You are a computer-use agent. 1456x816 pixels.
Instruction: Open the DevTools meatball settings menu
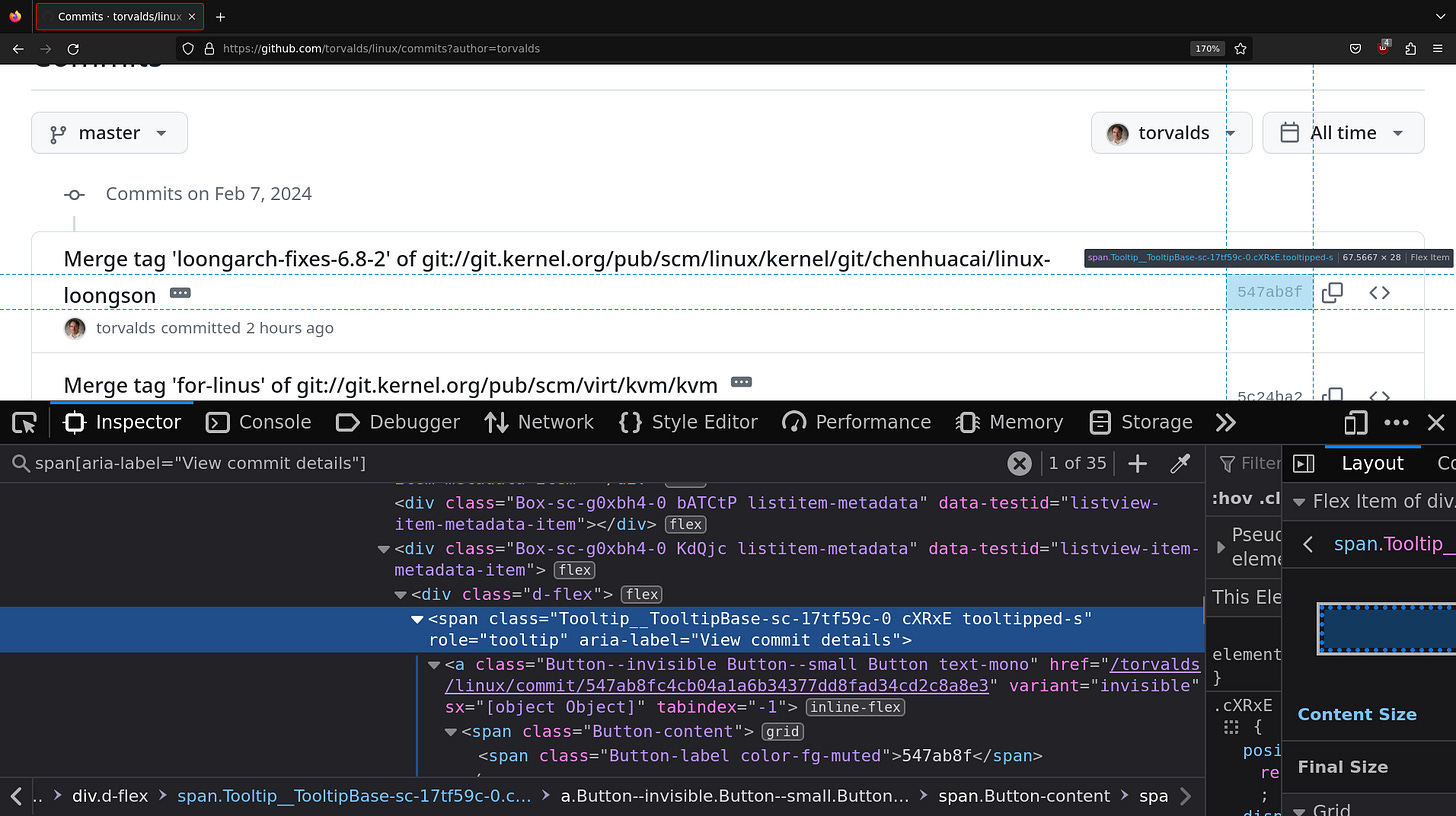coord(1398,422)
